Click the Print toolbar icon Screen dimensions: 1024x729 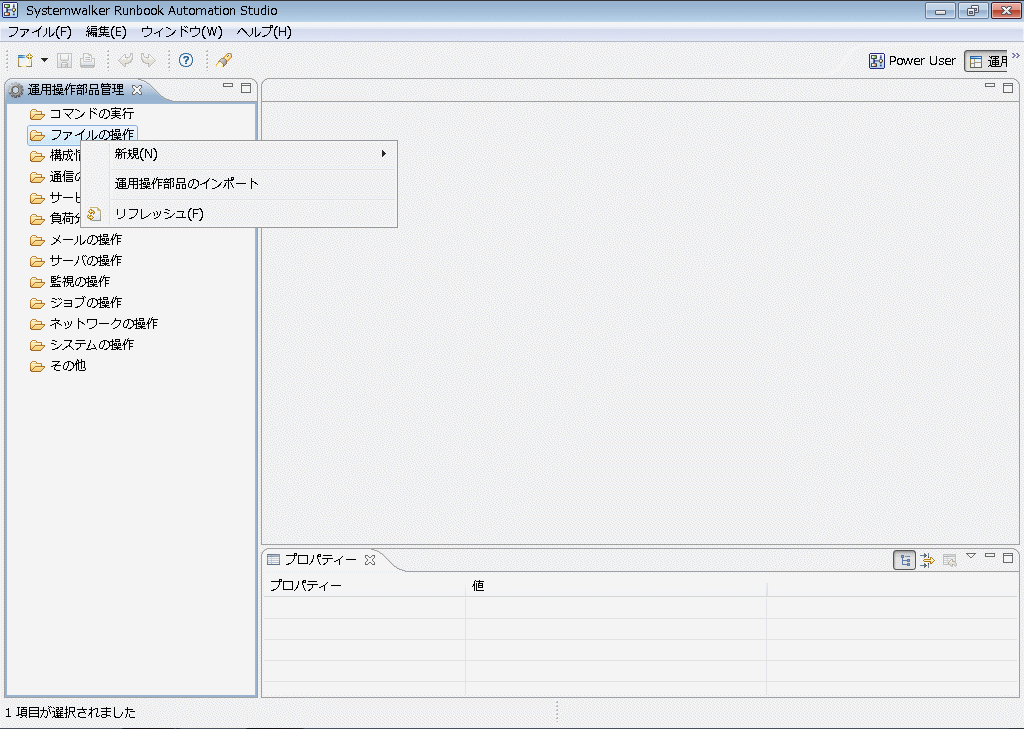[88, 60]
